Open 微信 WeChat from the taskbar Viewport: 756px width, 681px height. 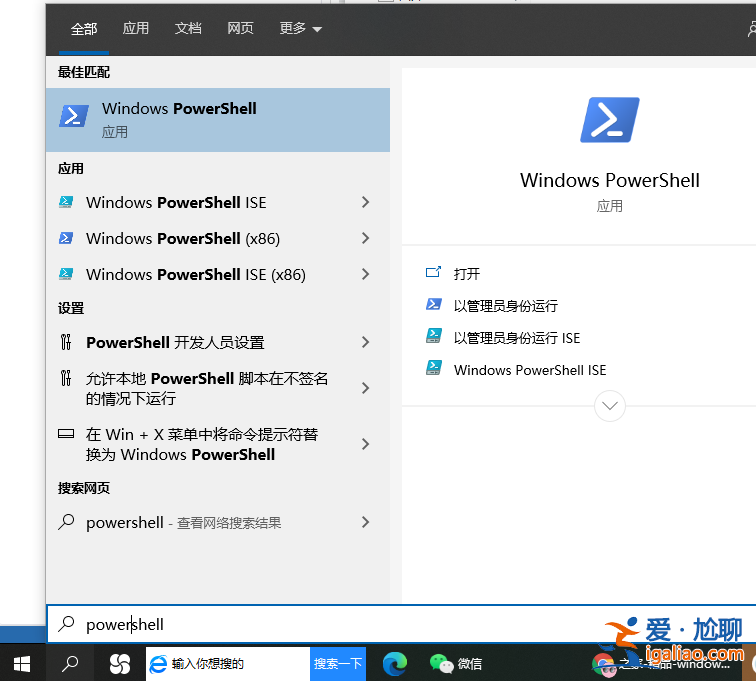(456, 664)
